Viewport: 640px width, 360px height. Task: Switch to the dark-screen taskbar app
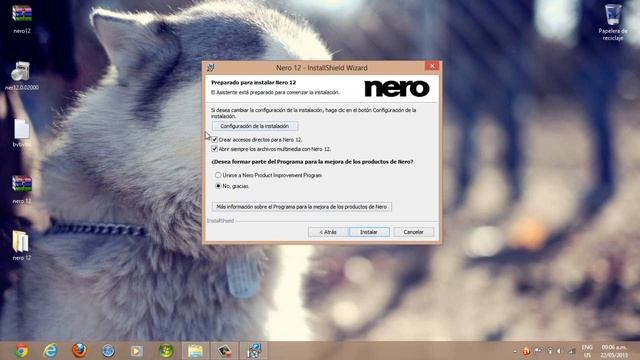point(224,351)
